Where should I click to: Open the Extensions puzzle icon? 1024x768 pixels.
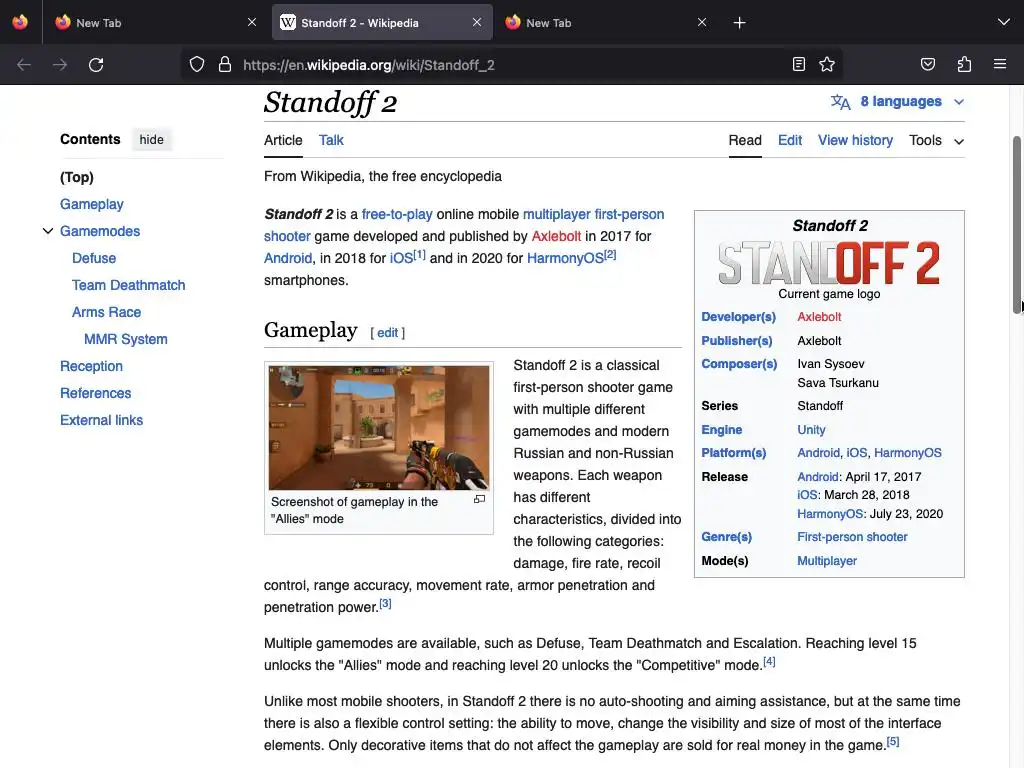(964, 65)
